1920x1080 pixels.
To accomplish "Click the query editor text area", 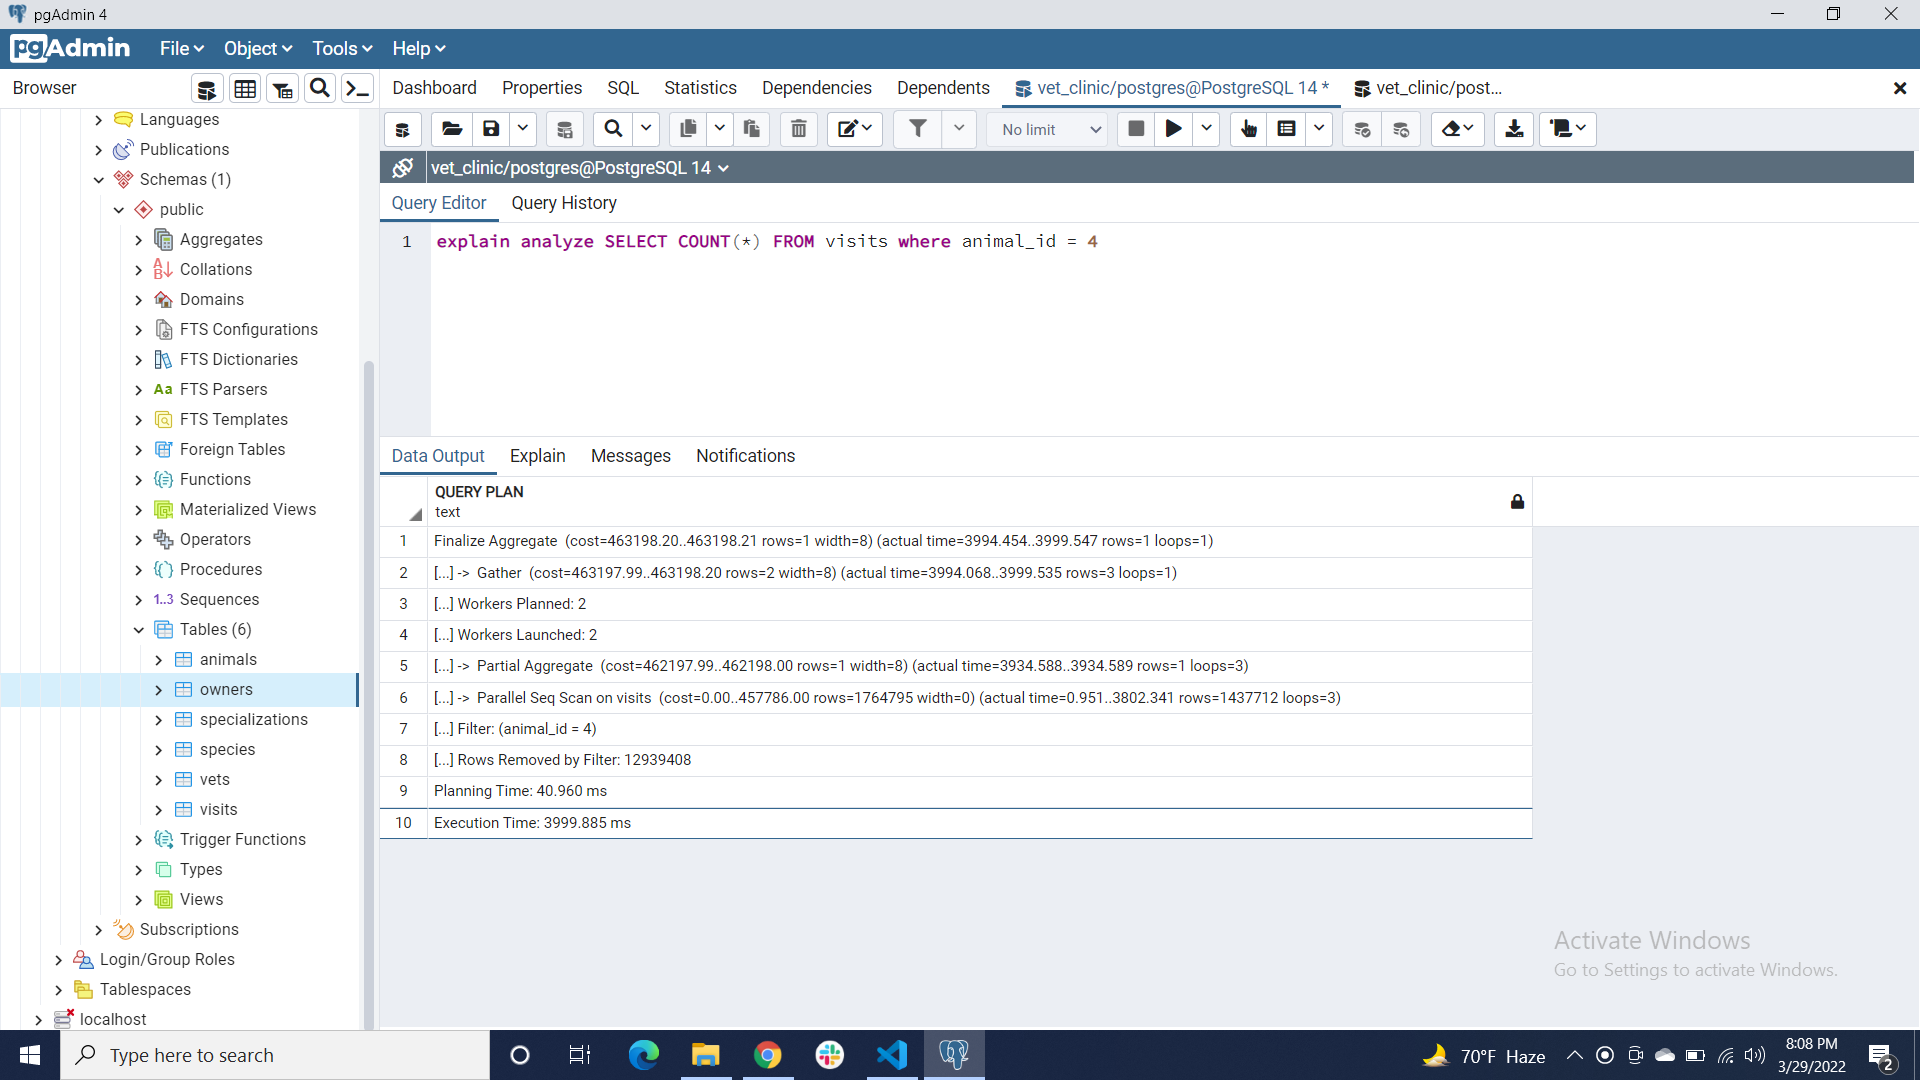I will pyautogui.click(x=1100, y=330).
